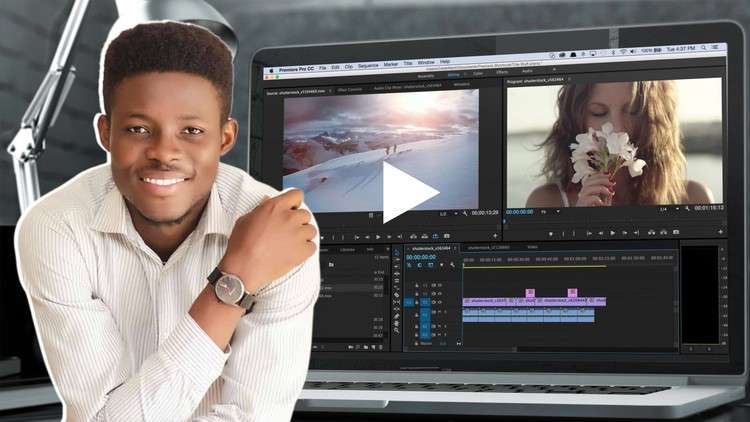Screen dimensions: 750x422
Task: Click the Overwrite button in Source monitor
Action: click(425, 236)
